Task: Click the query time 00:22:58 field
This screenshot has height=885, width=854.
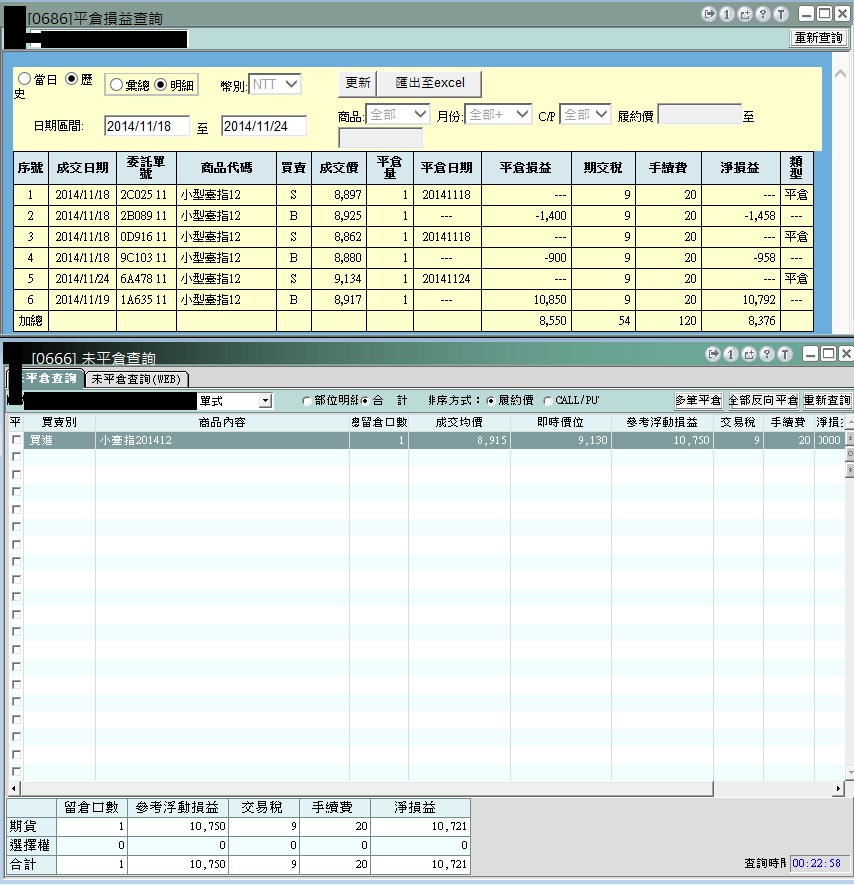Action: 819,863
